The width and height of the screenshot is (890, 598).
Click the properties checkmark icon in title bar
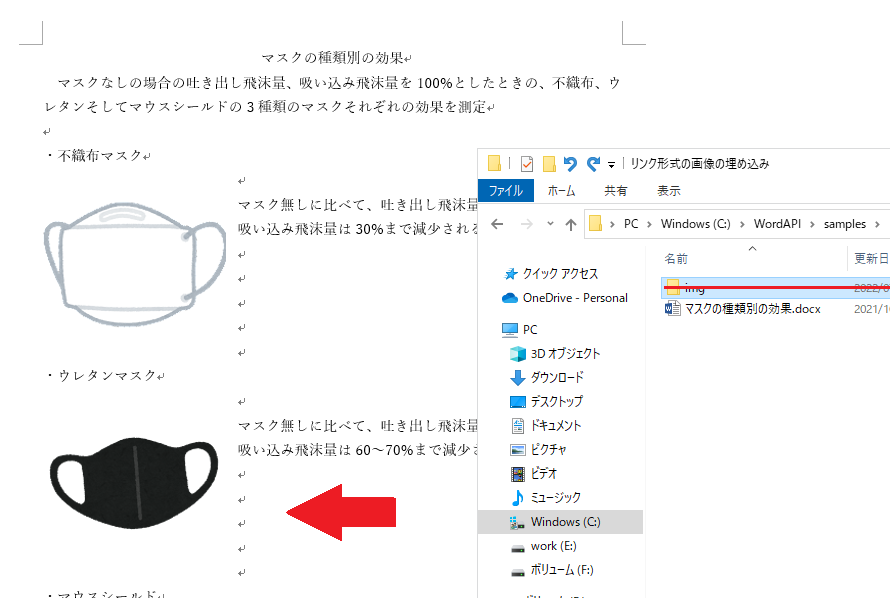coord(527,164)
